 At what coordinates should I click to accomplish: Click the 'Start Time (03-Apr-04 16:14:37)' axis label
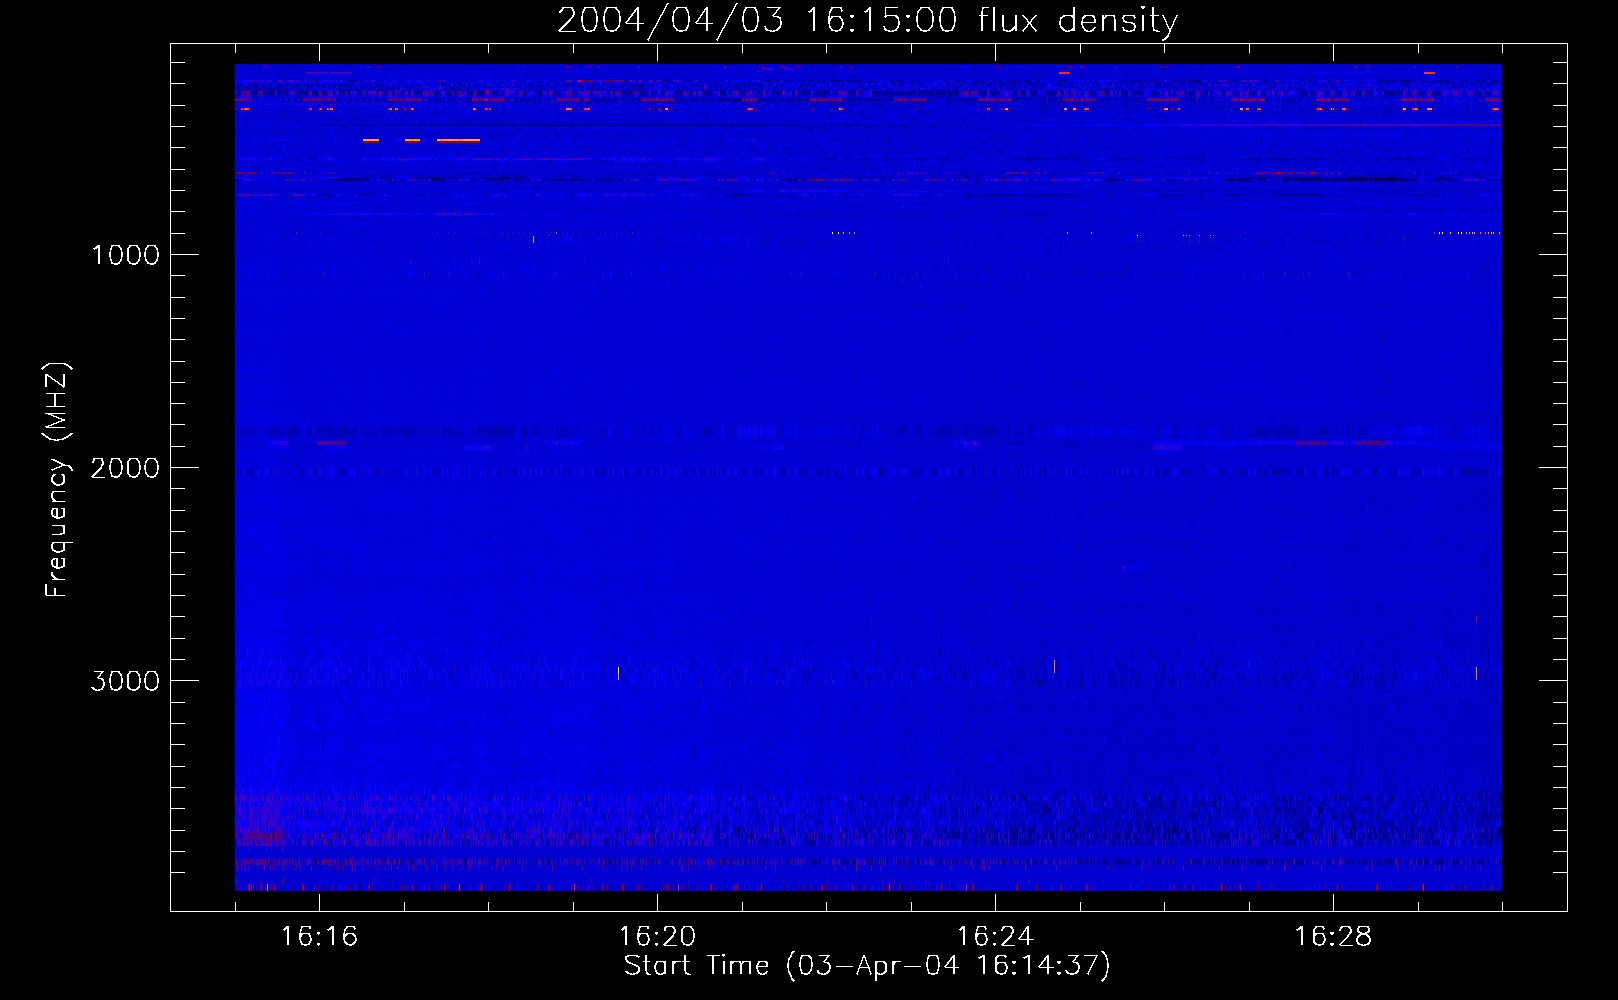pos(867,966)
